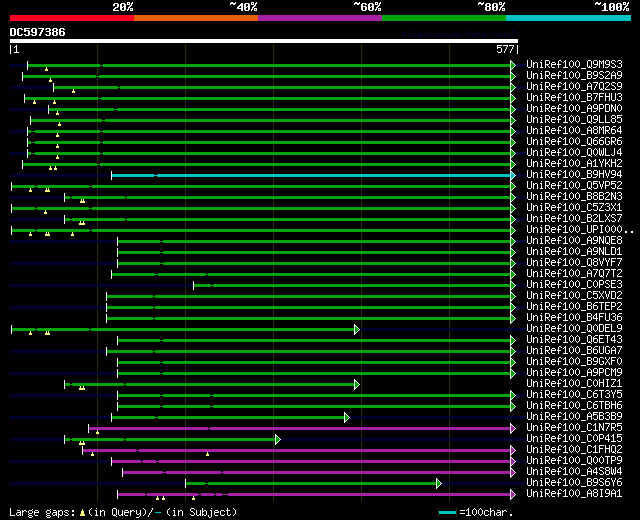Click the UniRef100_B6TEP2 hit label

click(x=574, y=307)
